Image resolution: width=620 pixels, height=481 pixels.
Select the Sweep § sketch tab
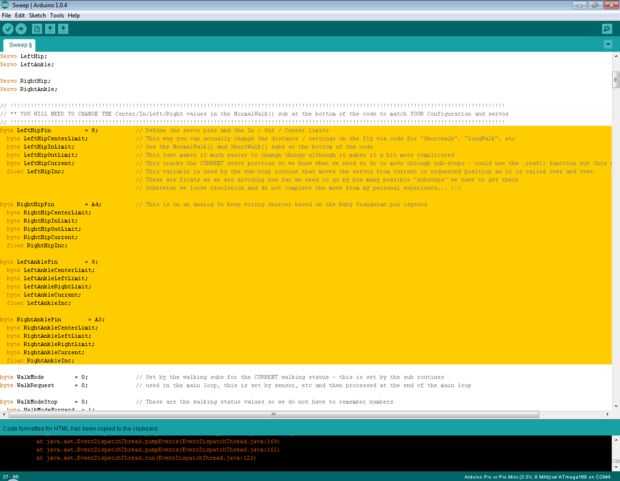[19, 45]
